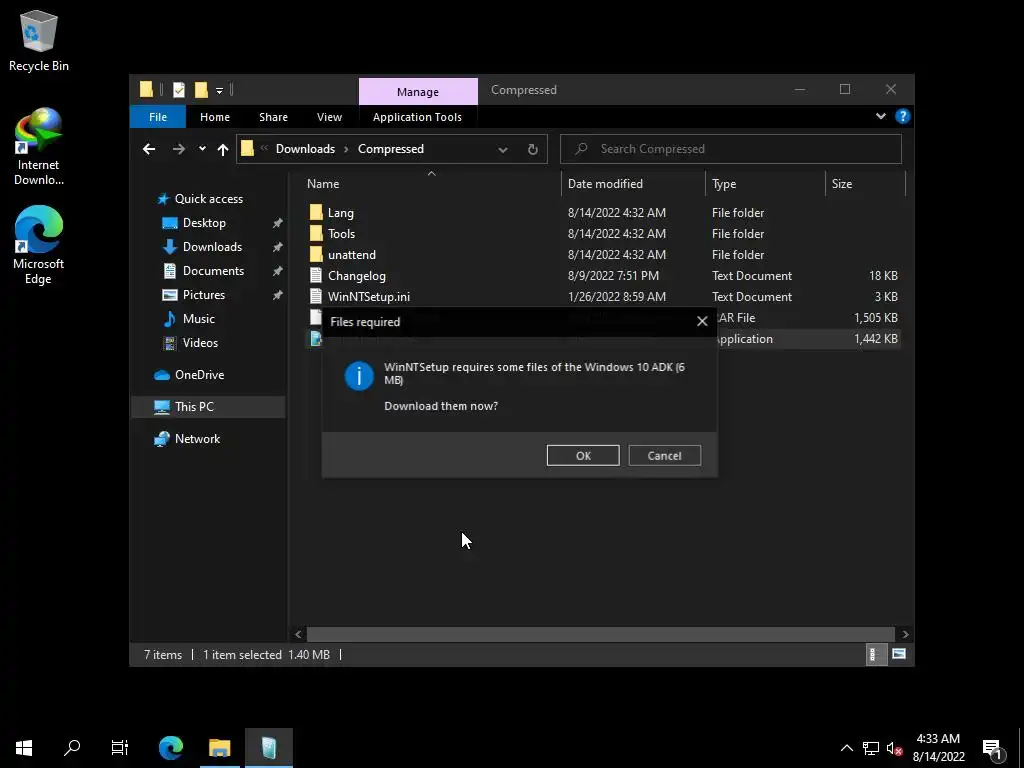The height and width of the screenshot is (768, 1024).
Task: Select OneDrive in the navigation pane
Action: 199,375
